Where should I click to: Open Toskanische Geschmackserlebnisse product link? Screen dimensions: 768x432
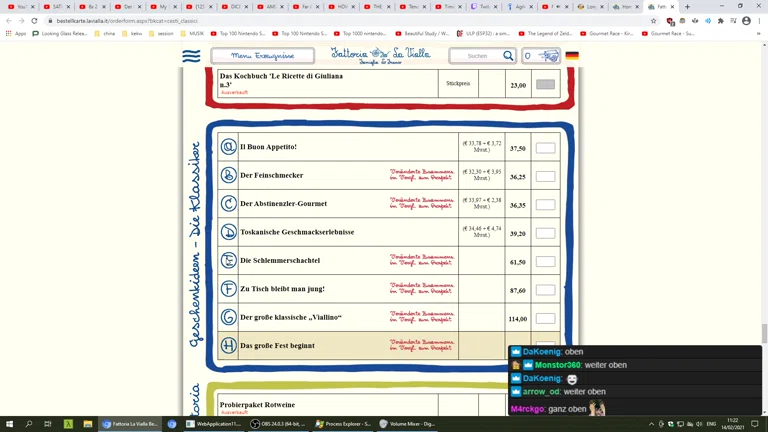click(x=296, y=232)
